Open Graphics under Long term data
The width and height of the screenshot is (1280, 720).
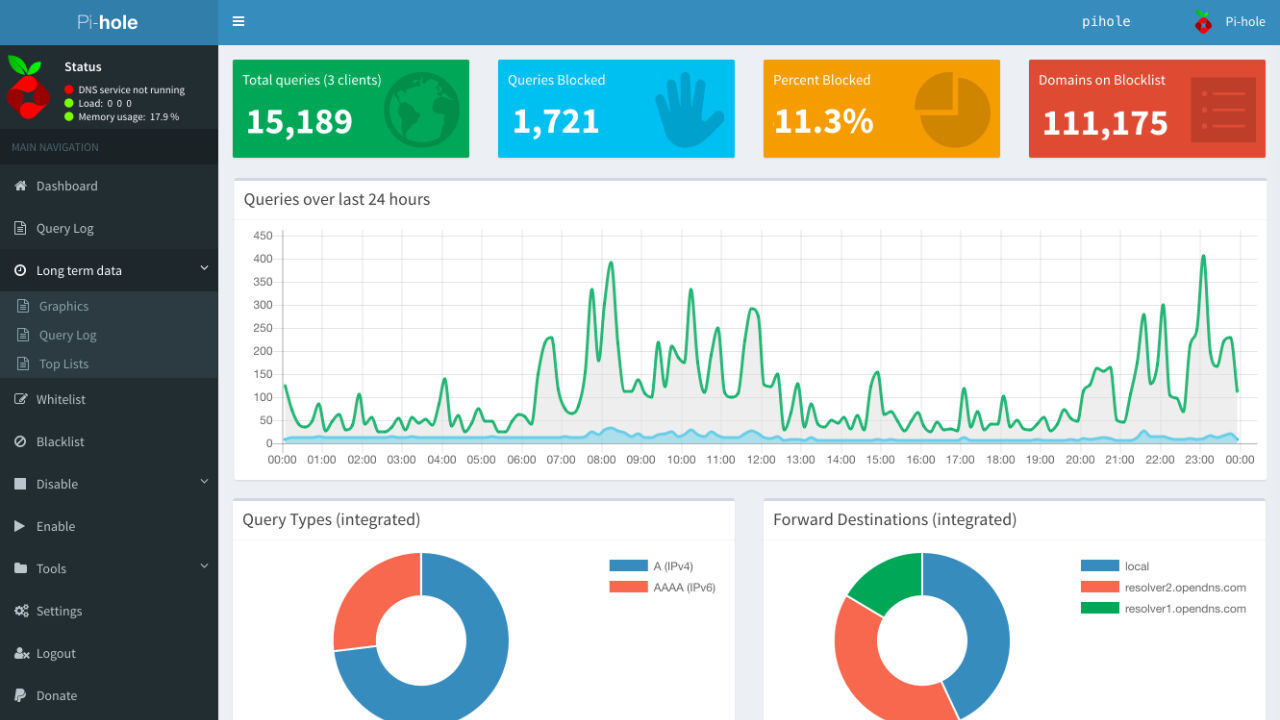click(64, 306)
